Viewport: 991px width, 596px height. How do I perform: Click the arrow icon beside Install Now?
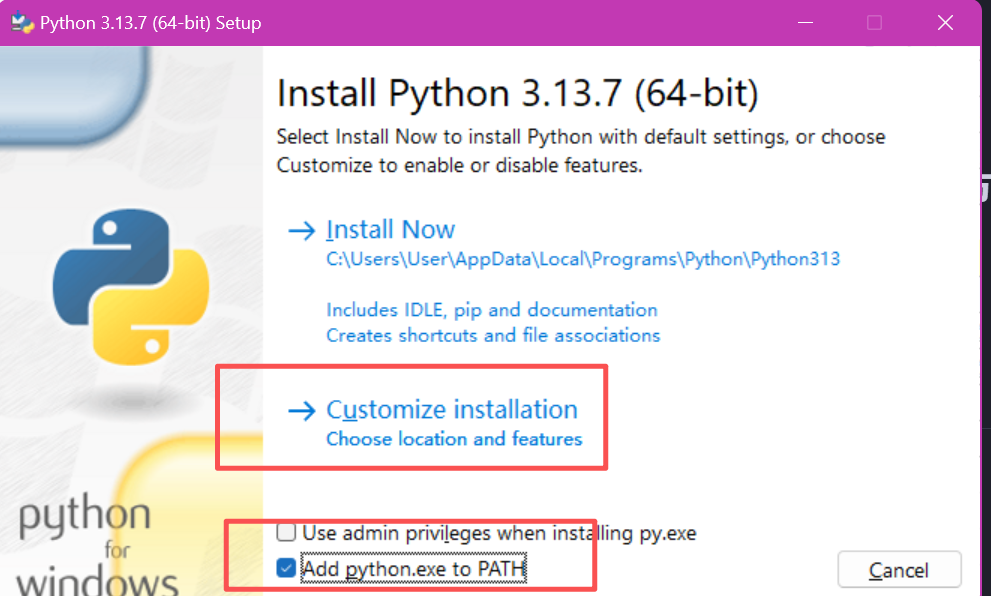(x=301, y=231)
